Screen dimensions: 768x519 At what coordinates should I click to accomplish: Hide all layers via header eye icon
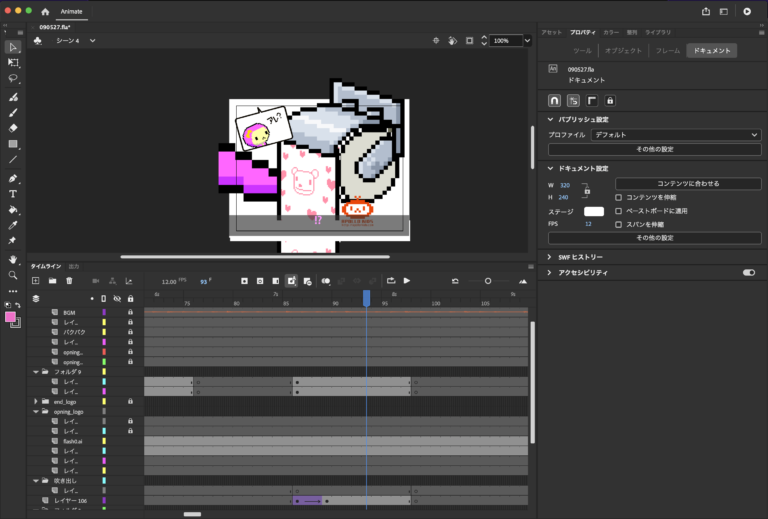click(x=117, y=299)
